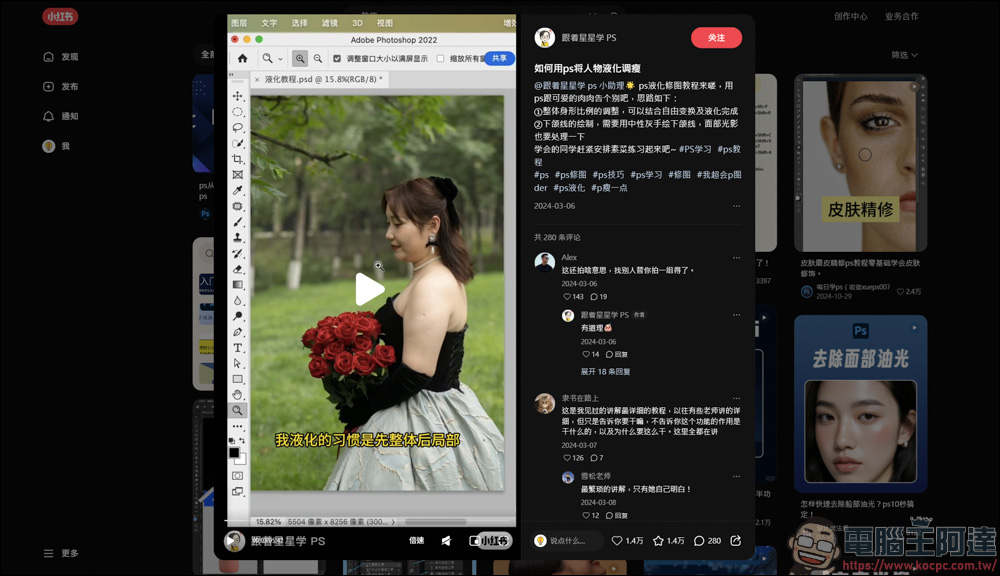Enable '缩放所有窗口' checkbox
The image size is (1000, 576).
point(440,58)
